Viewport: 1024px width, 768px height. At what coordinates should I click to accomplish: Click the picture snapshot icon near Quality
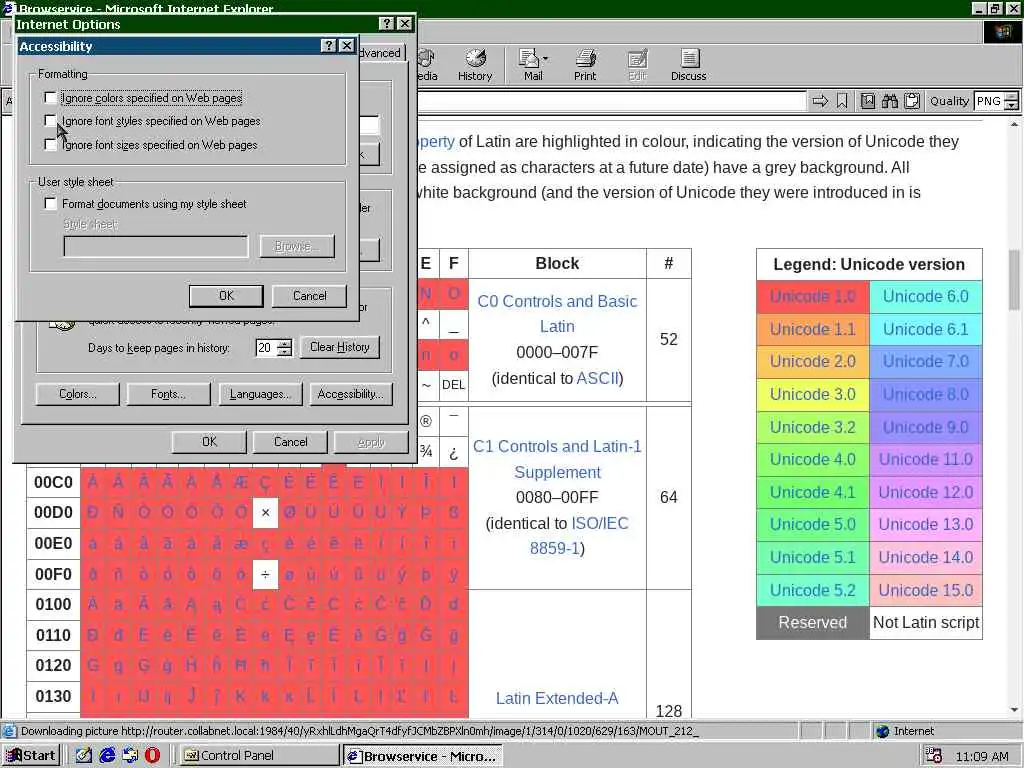[x=867, y=101]
